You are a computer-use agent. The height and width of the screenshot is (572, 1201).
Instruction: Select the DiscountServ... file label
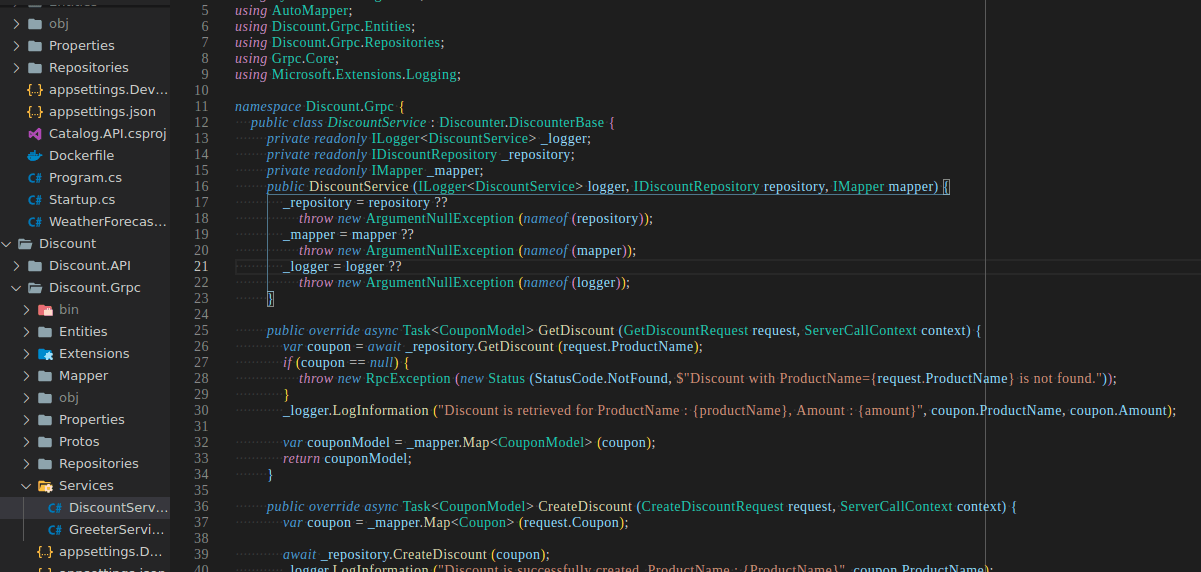(116, 507)
